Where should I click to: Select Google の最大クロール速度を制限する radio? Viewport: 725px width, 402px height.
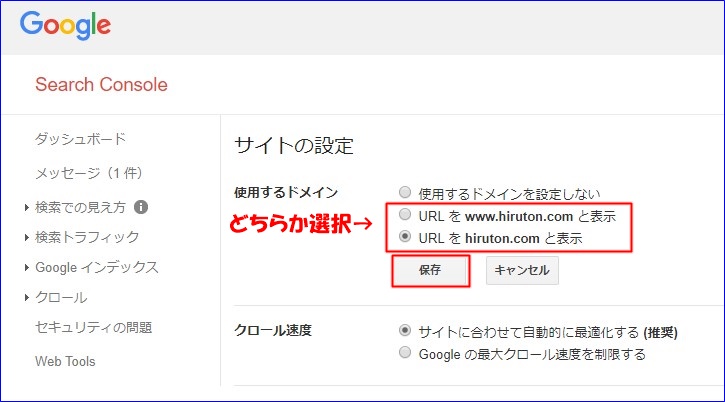tap(405, 353)
